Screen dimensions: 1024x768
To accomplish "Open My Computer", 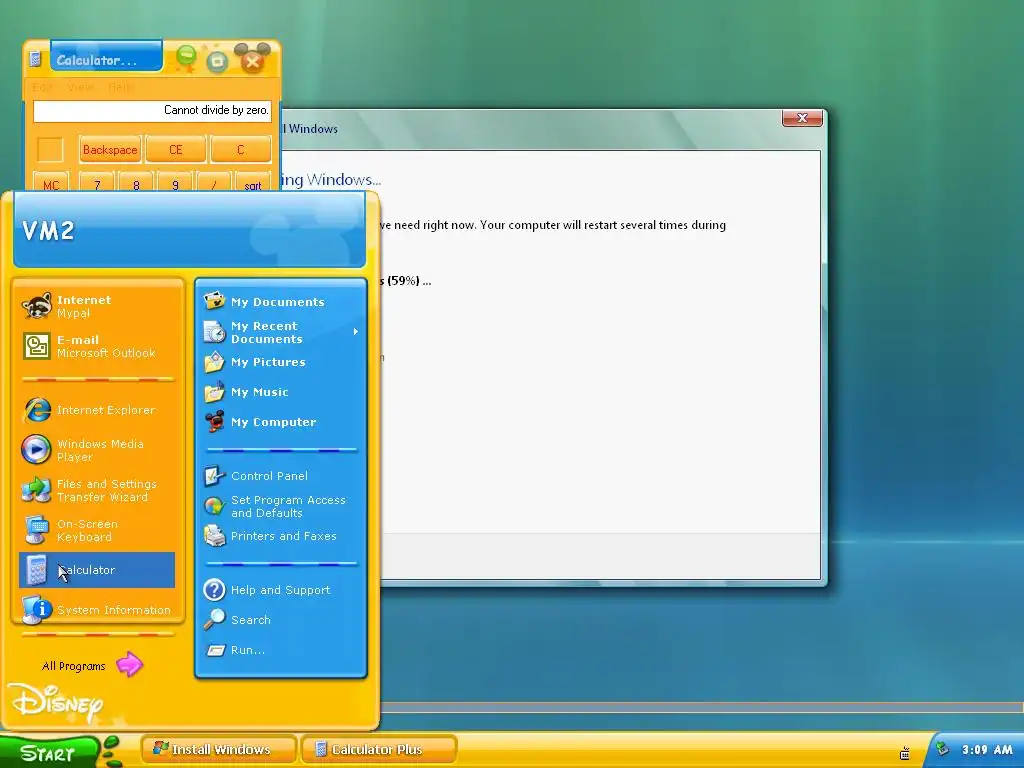I will pos(281,422).
